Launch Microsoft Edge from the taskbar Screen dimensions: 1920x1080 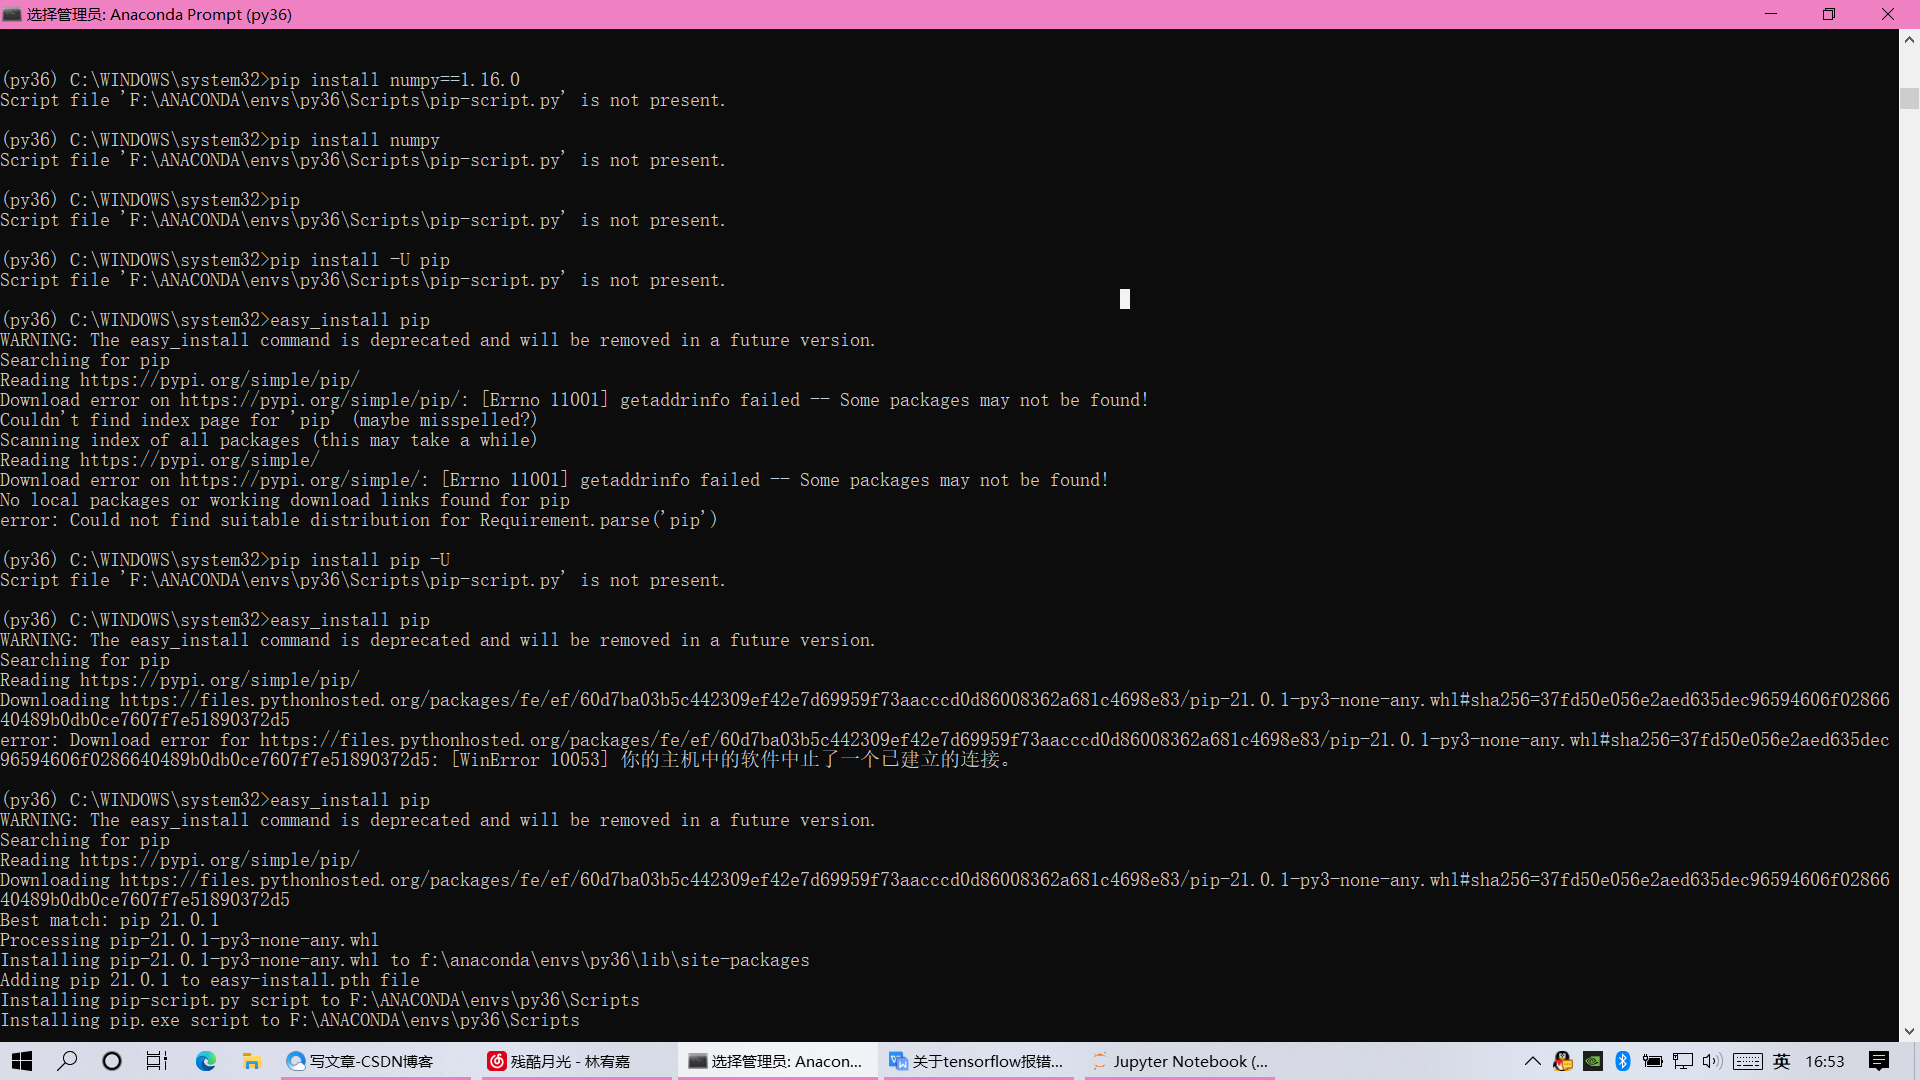(x=206, y=1061)
